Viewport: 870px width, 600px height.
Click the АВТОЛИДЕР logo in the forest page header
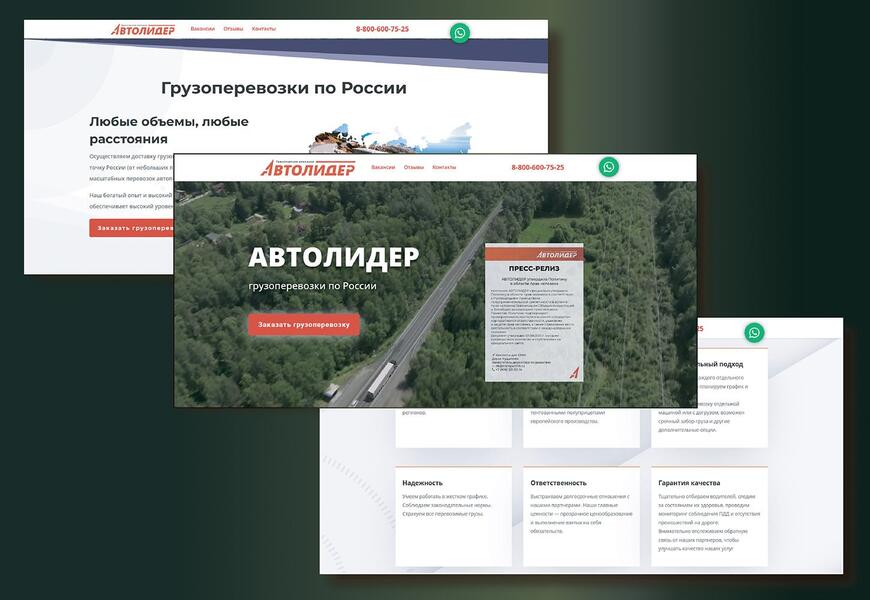tap(308, 168)
